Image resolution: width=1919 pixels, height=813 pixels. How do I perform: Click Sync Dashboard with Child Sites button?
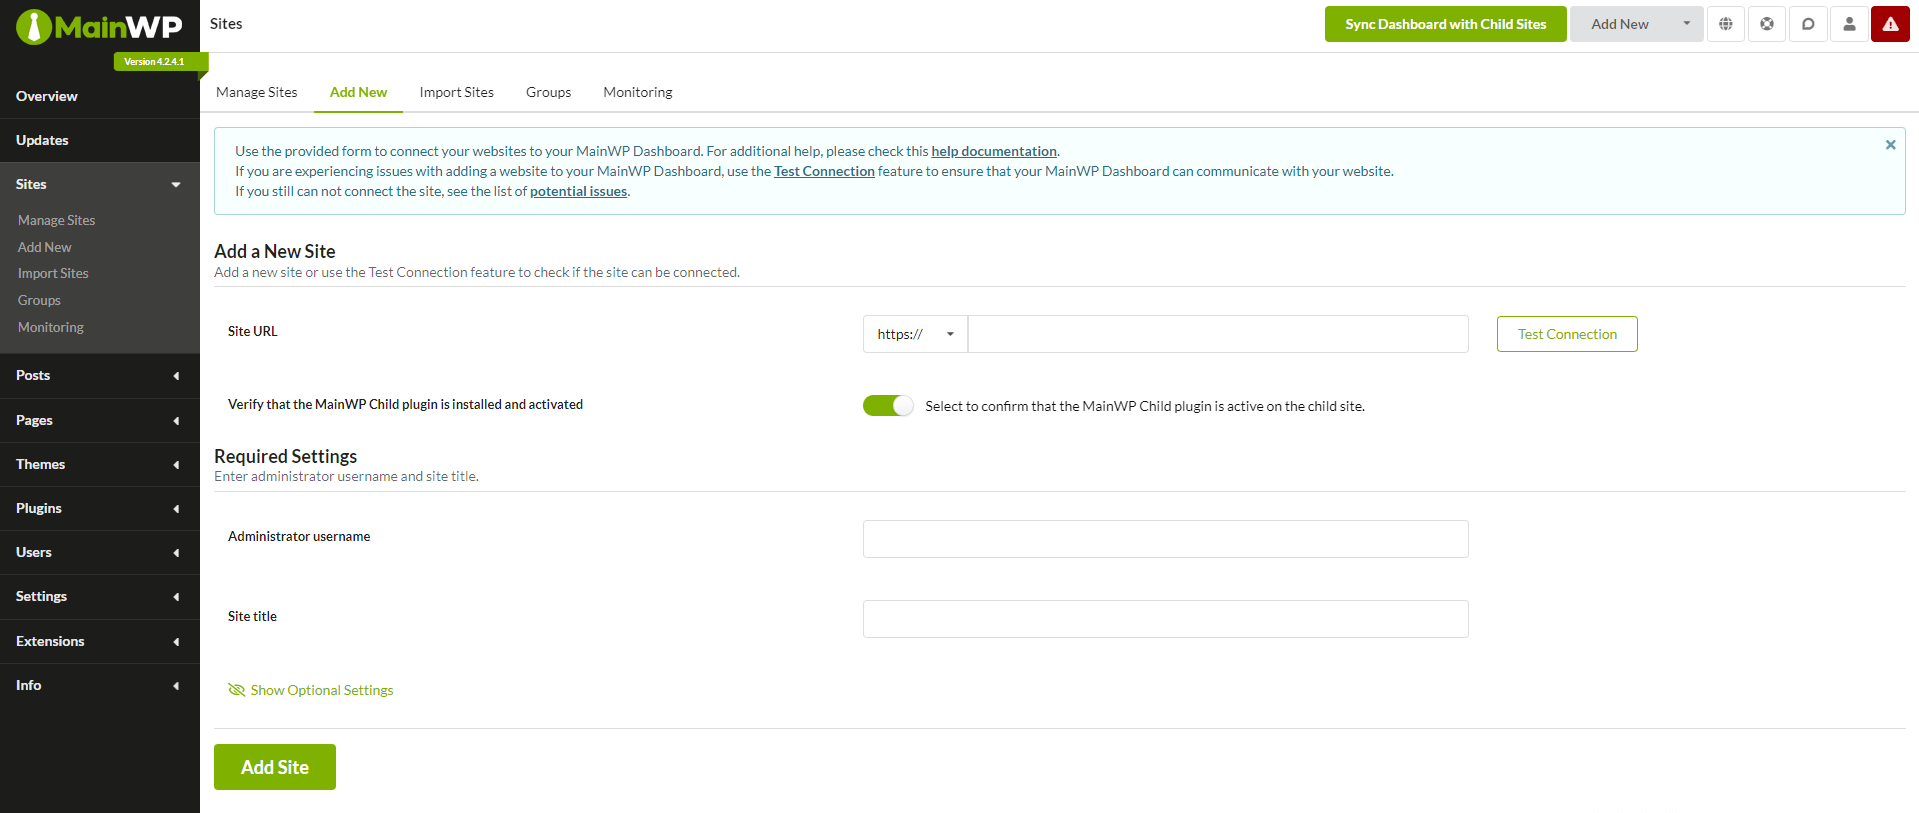click(1445, 24)
